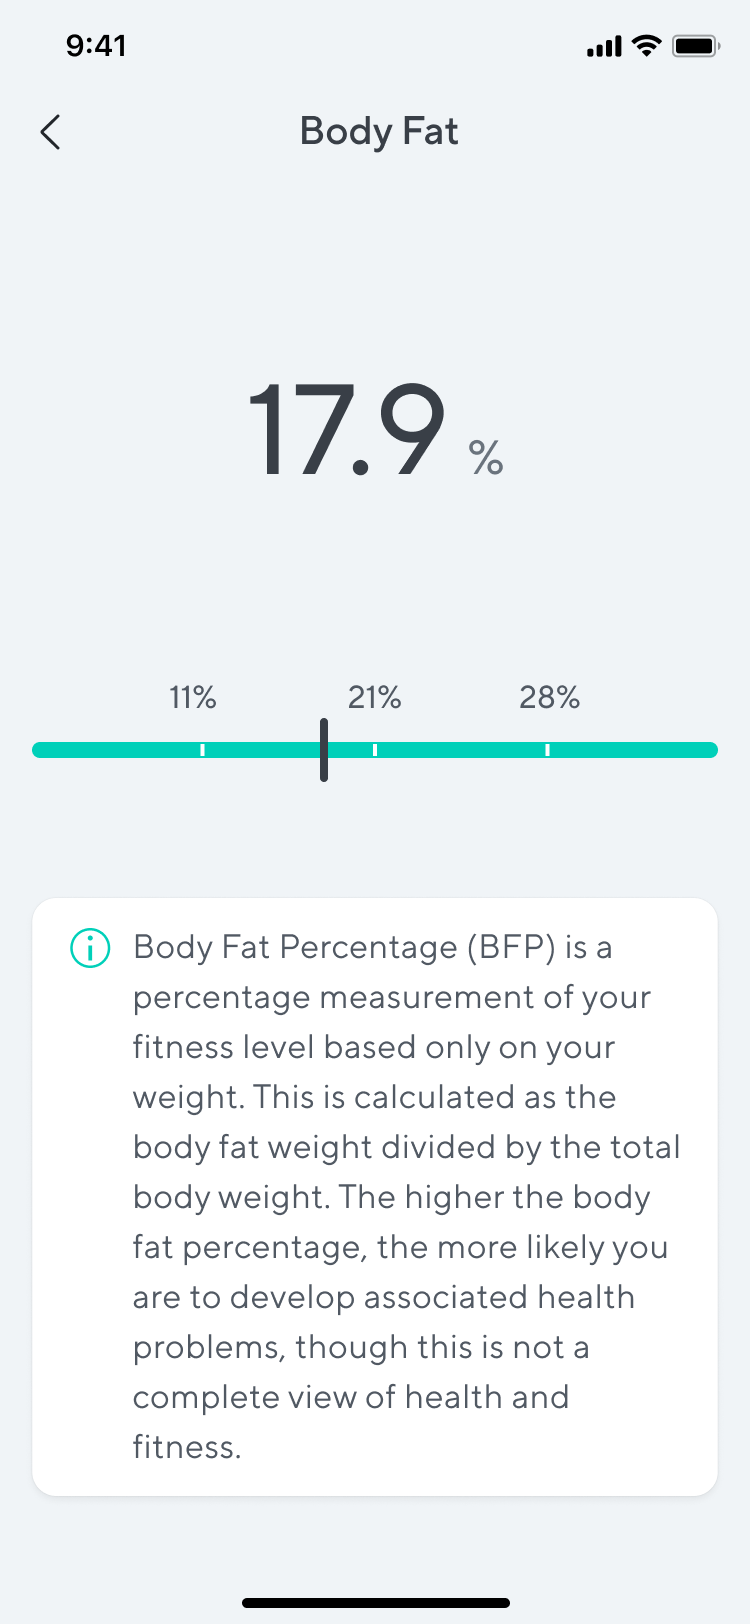This screenshot has width=750, height=1624.
Task: Click the percent symbol beside 17.9
Action: (x=486, y=457)
